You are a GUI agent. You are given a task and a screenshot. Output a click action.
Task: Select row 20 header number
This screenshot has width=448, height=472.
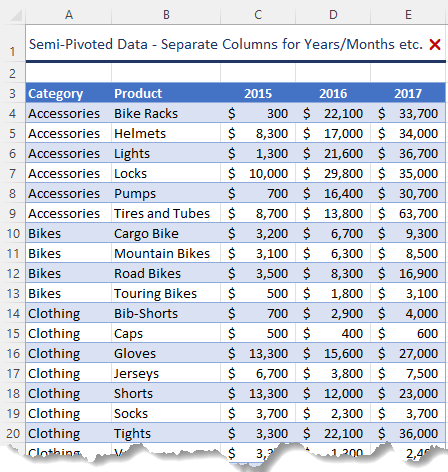pos(13,433)
